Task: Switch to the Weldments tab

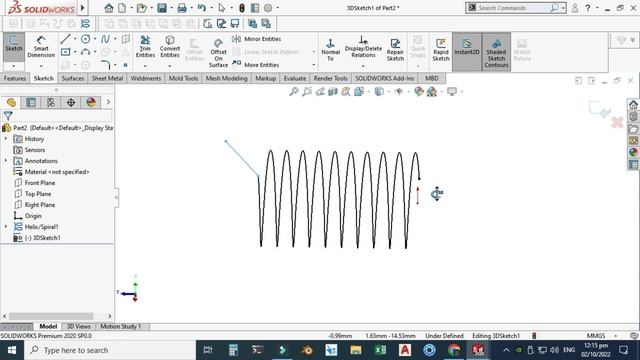Action: tap(146, 78)
